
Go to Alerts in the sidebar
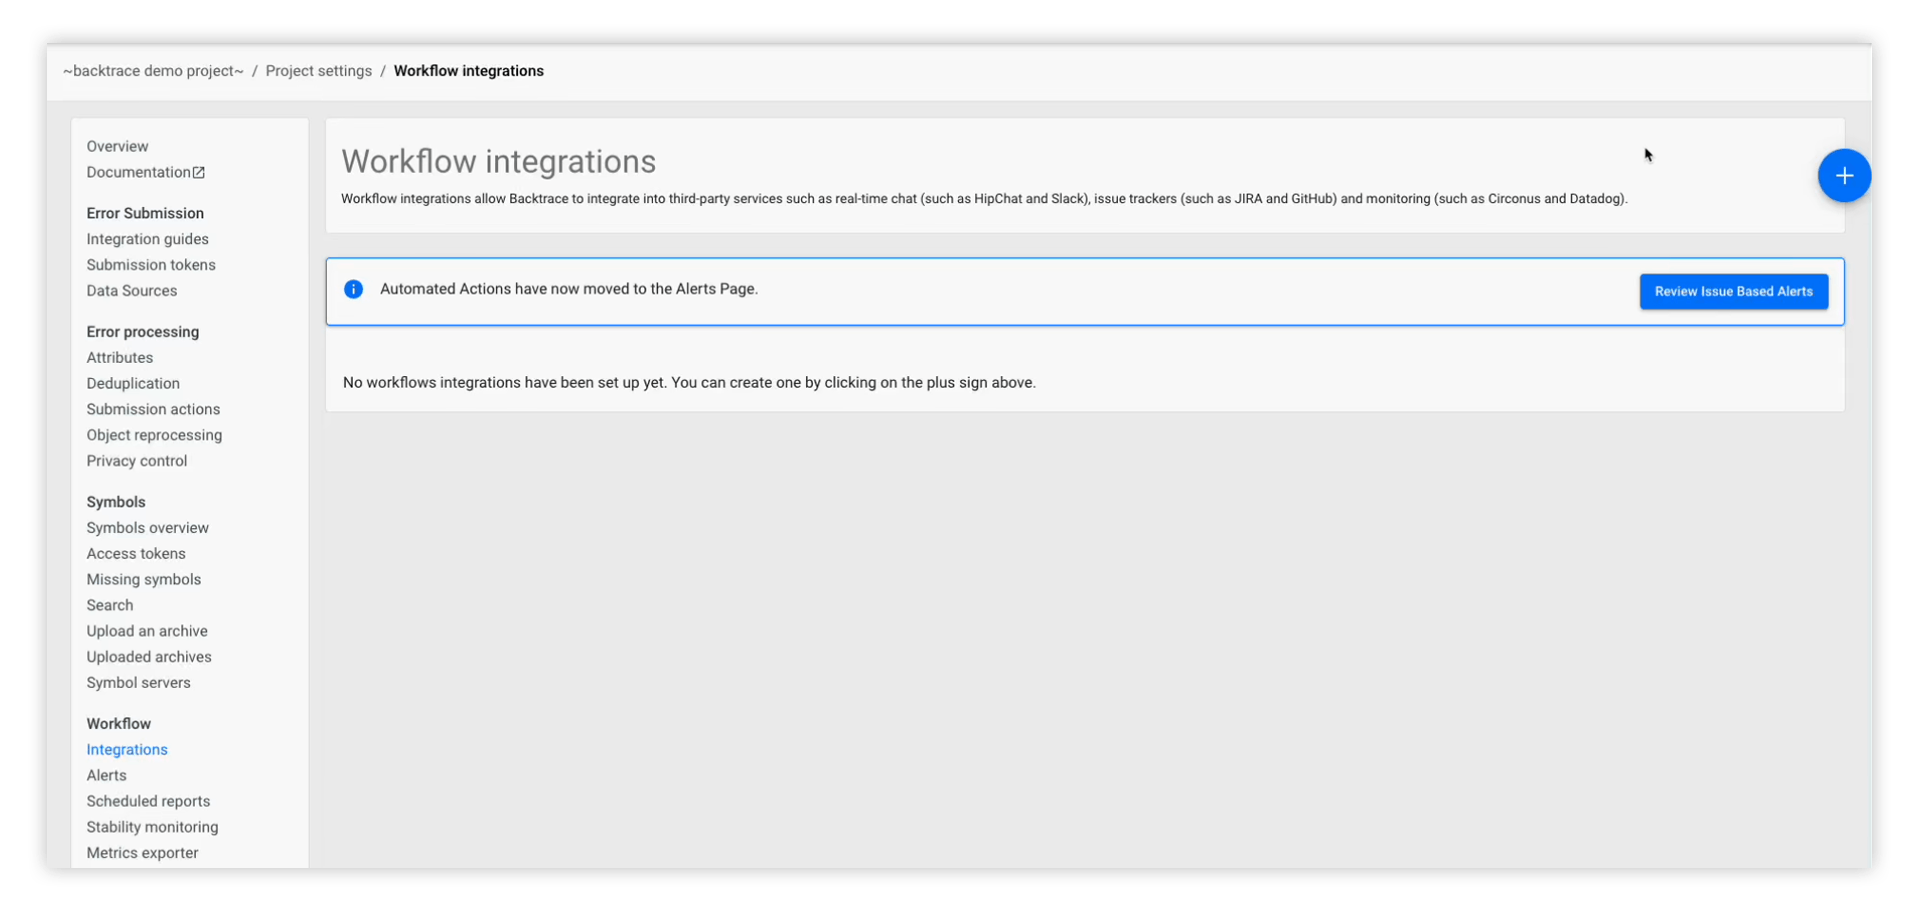[106, 776]
